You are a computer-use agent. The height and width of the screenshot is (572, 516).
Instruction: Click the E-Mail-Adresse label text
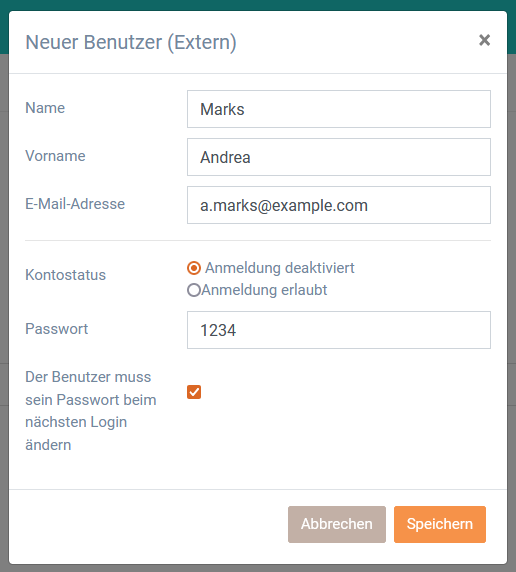tap(75, 204)
